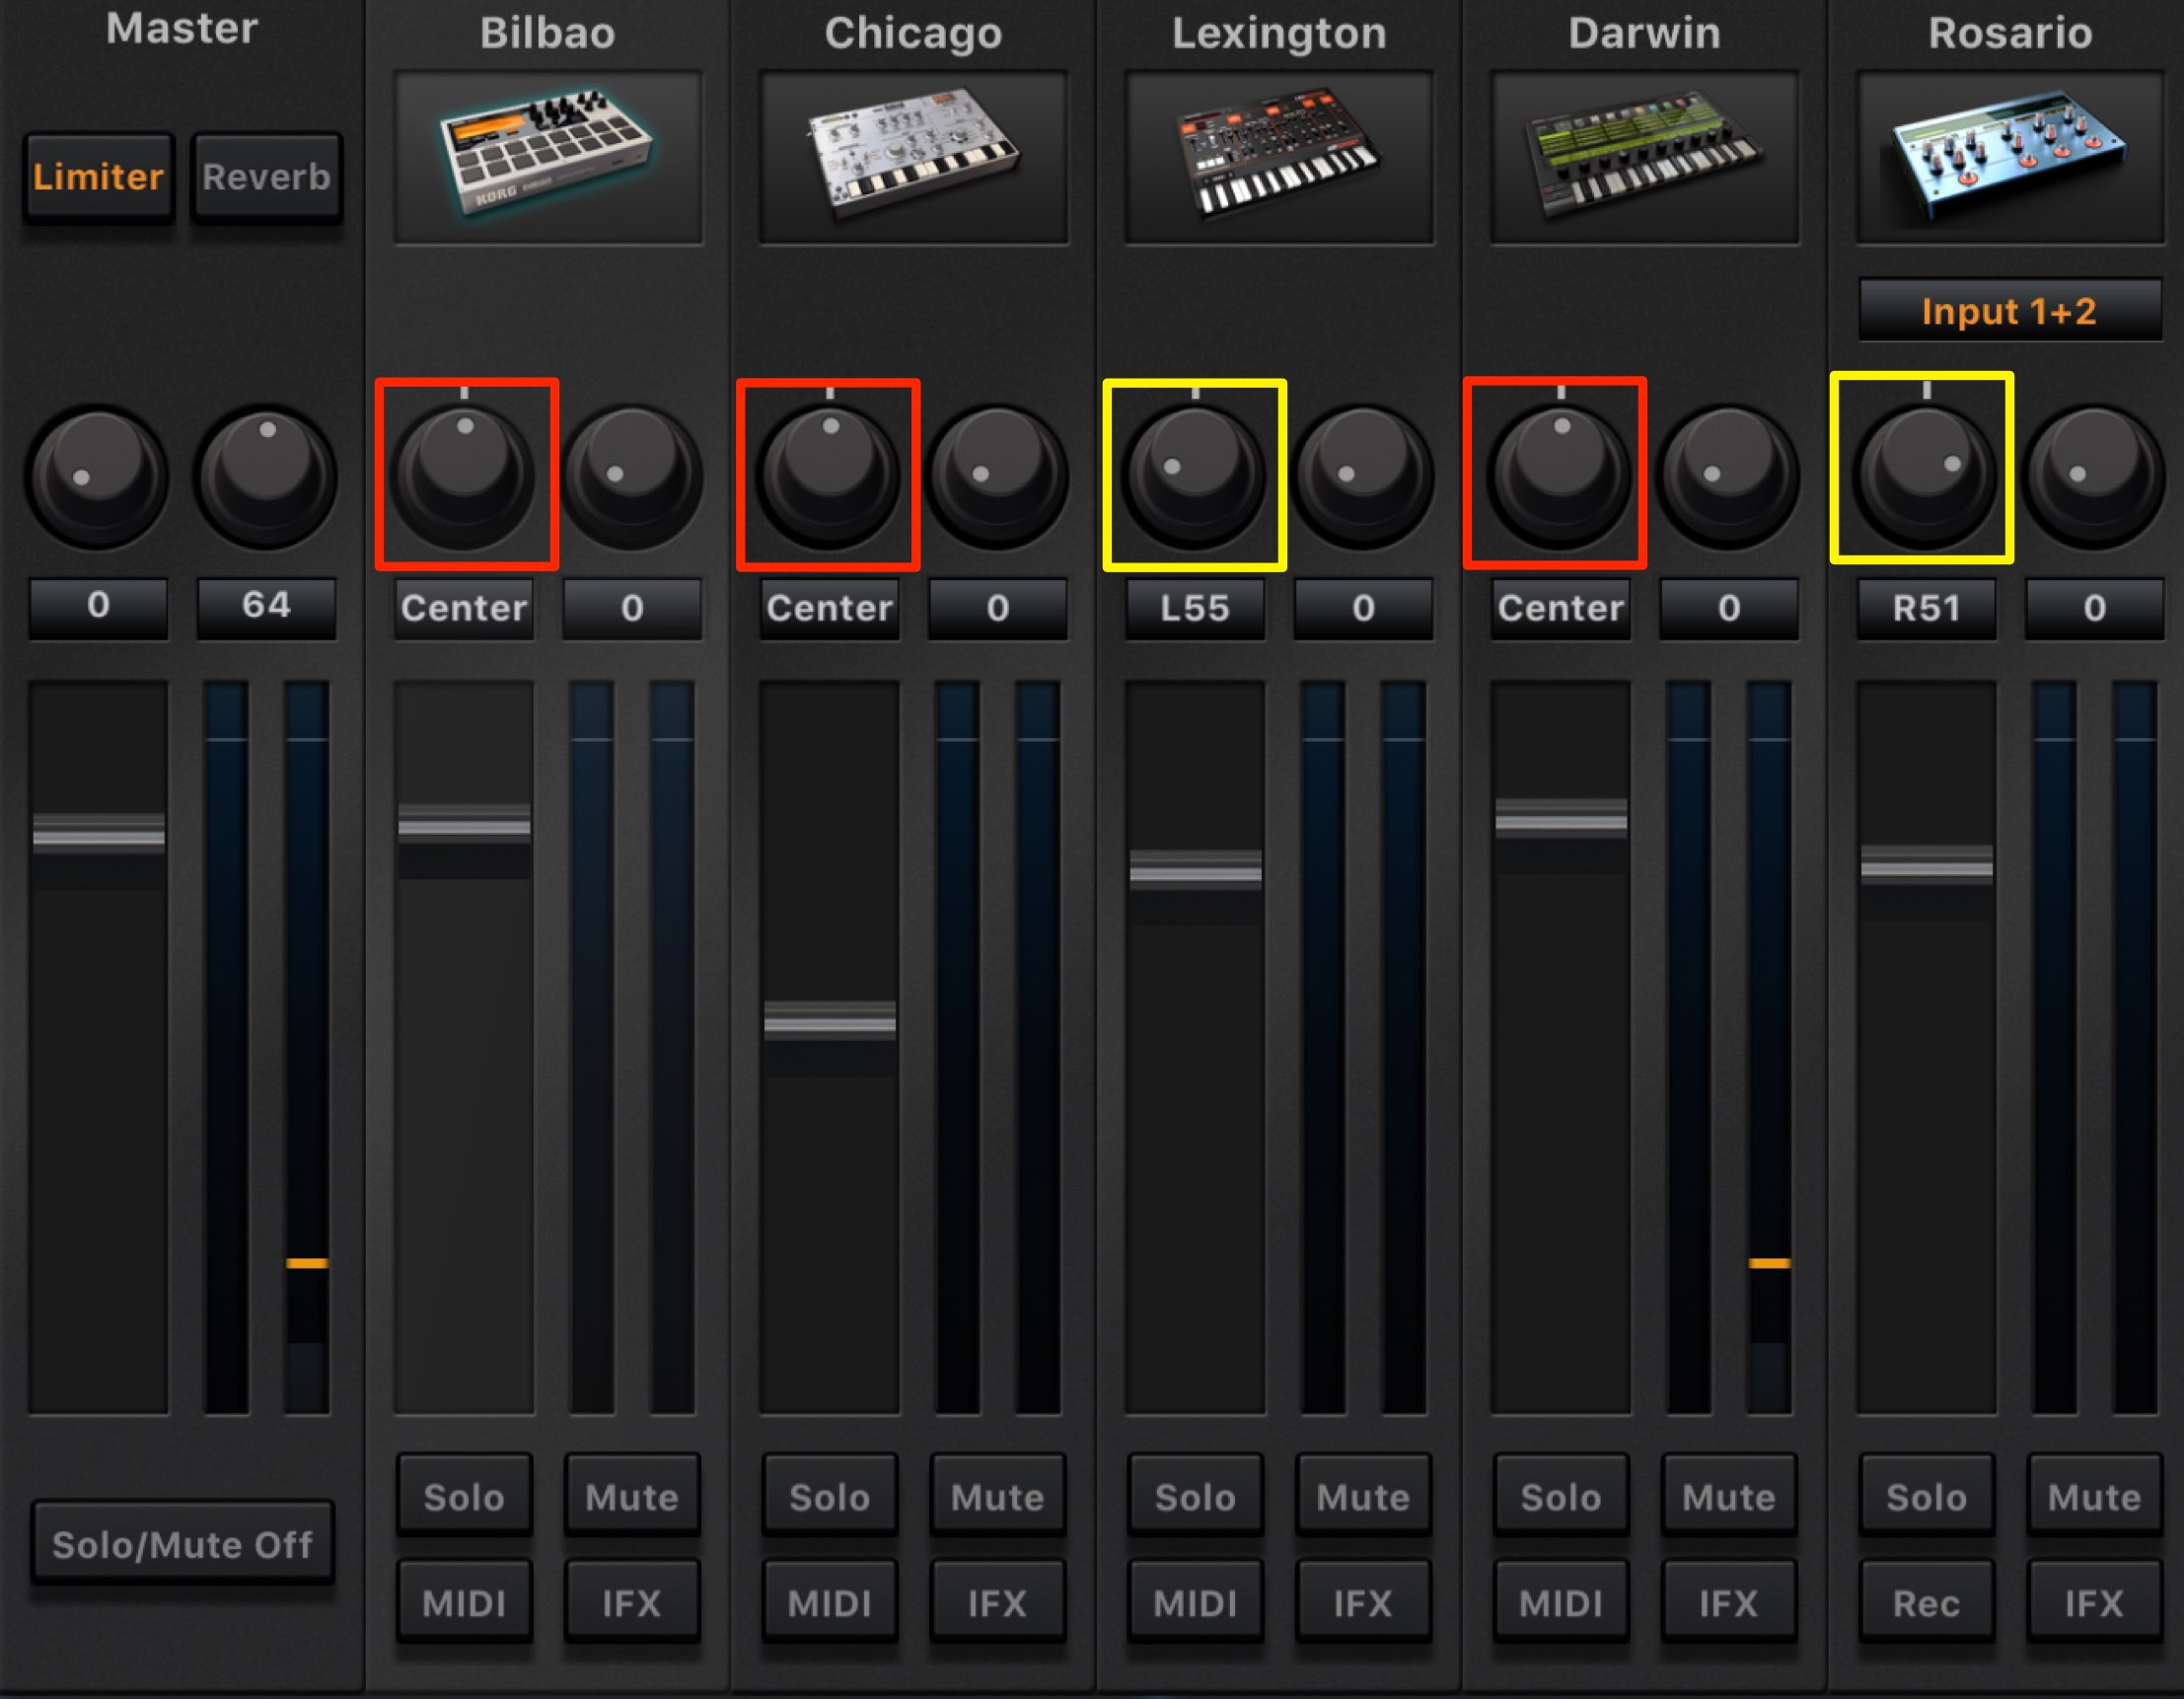Click the Master reverb value field showing 64
The width and height of the screenshot is (2184, 1699).
pos(266,606)
